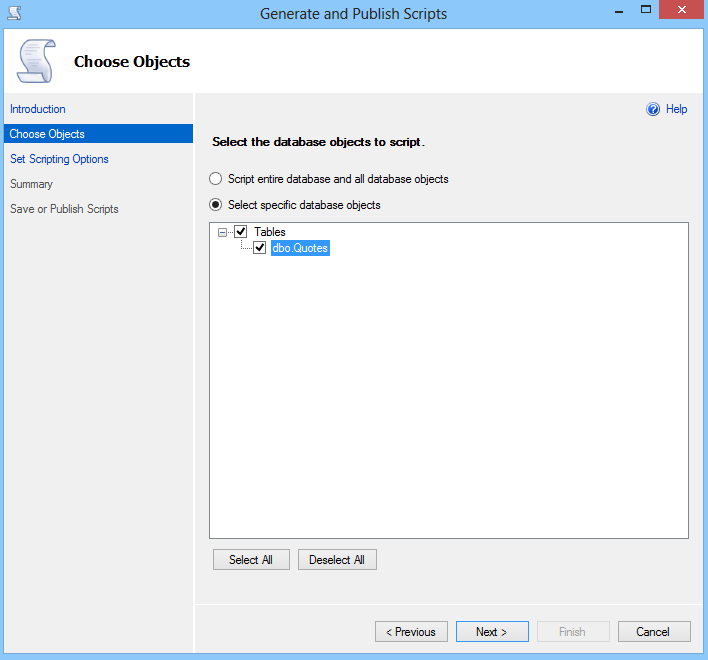The image size is (708, 660).
Task: Click the blue Help question-mark icon
Action: 652,109
